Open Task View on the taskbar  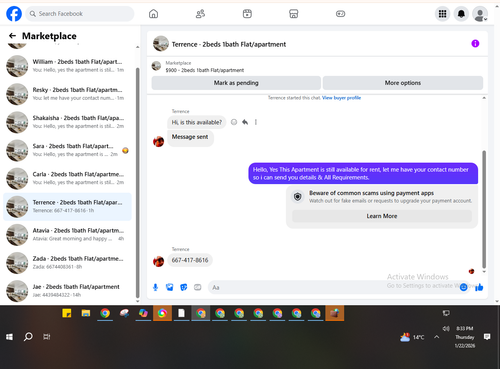47,337
